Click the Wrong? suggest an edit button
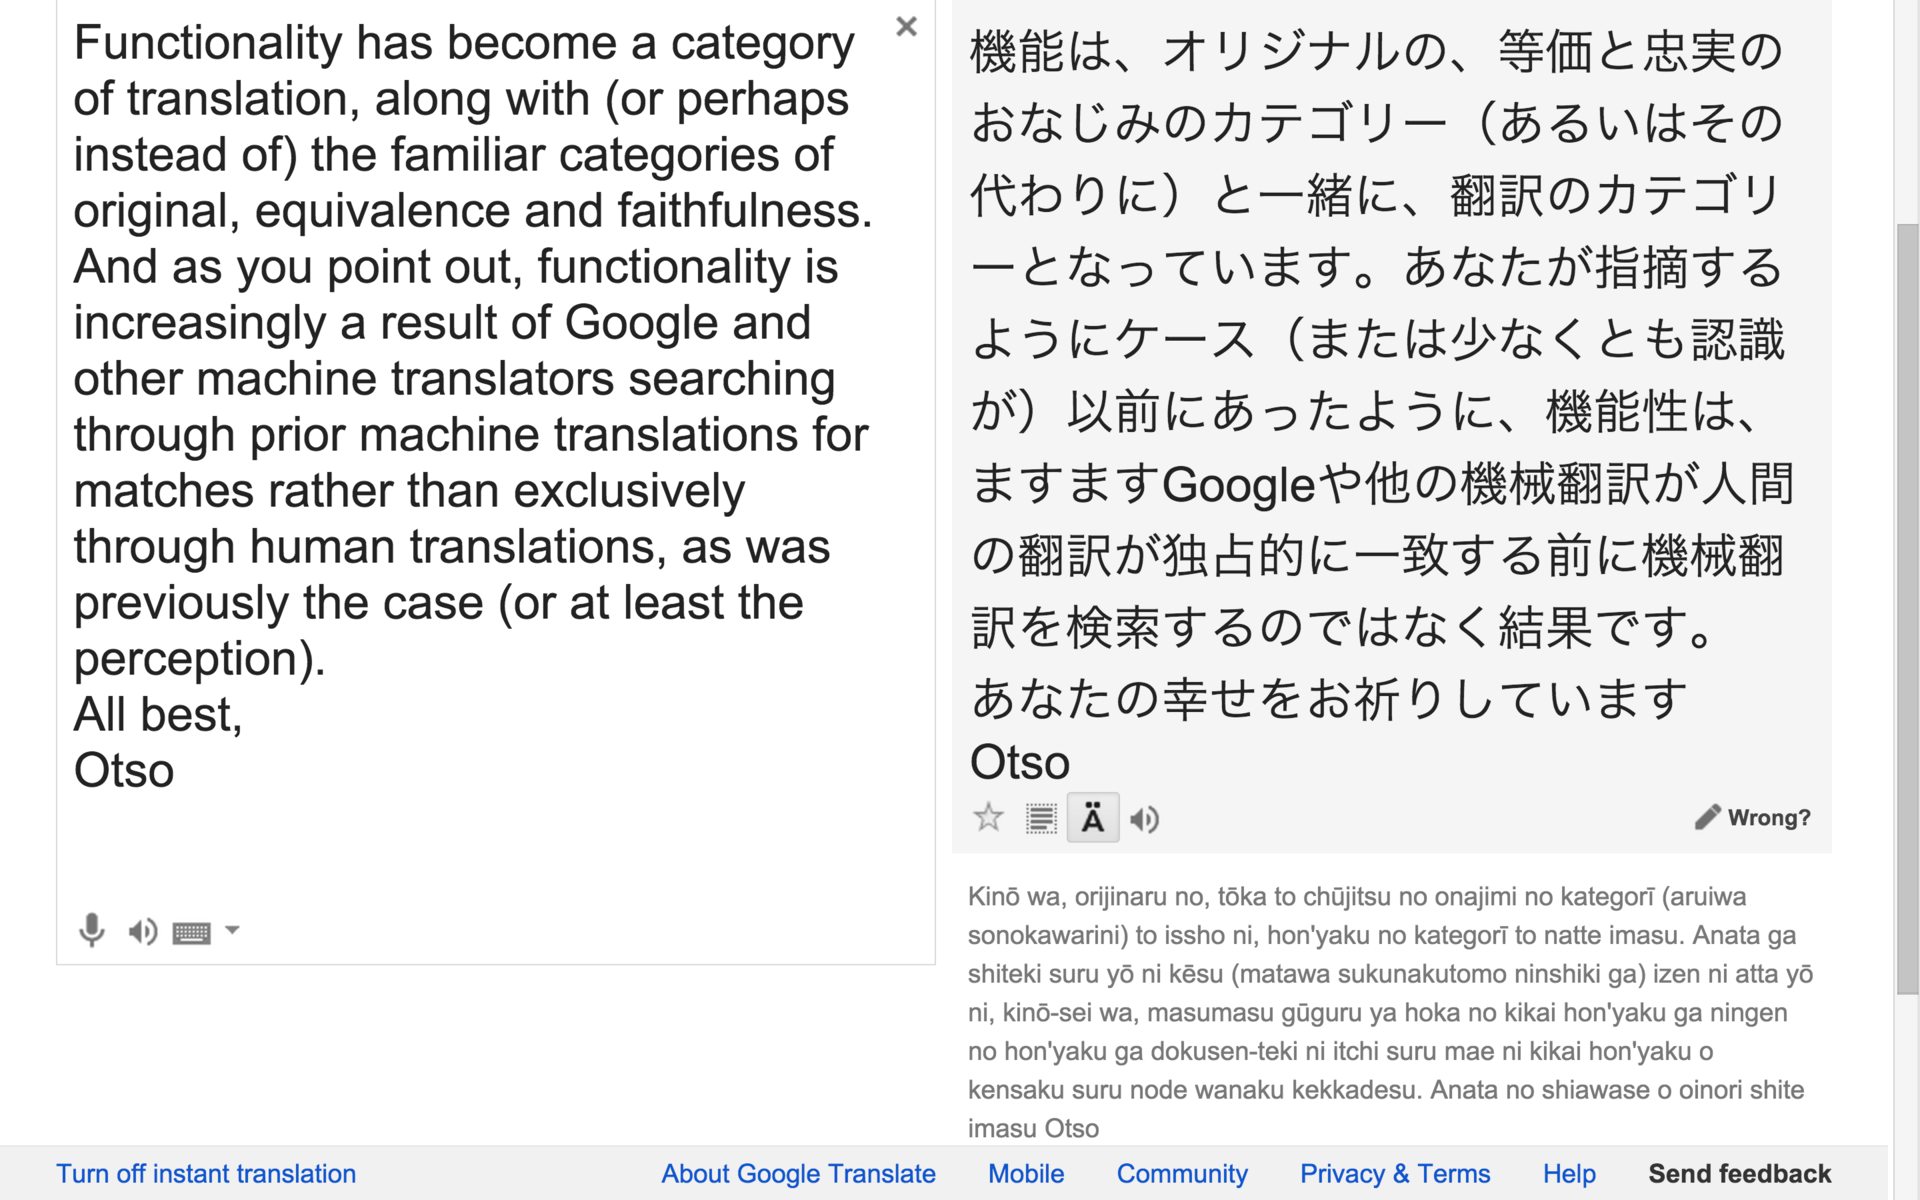Image resolution: width=1920 pixels, height=1200 pixels. point(1768,818)
